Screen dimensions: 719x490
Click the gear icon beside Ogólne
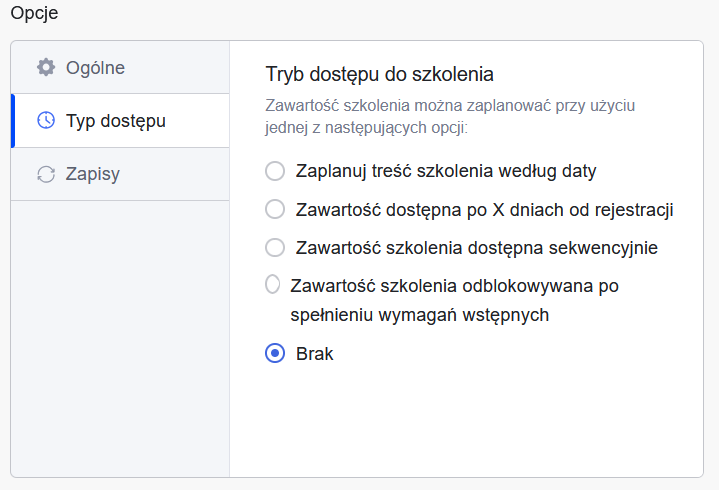[x=45, y=68]
